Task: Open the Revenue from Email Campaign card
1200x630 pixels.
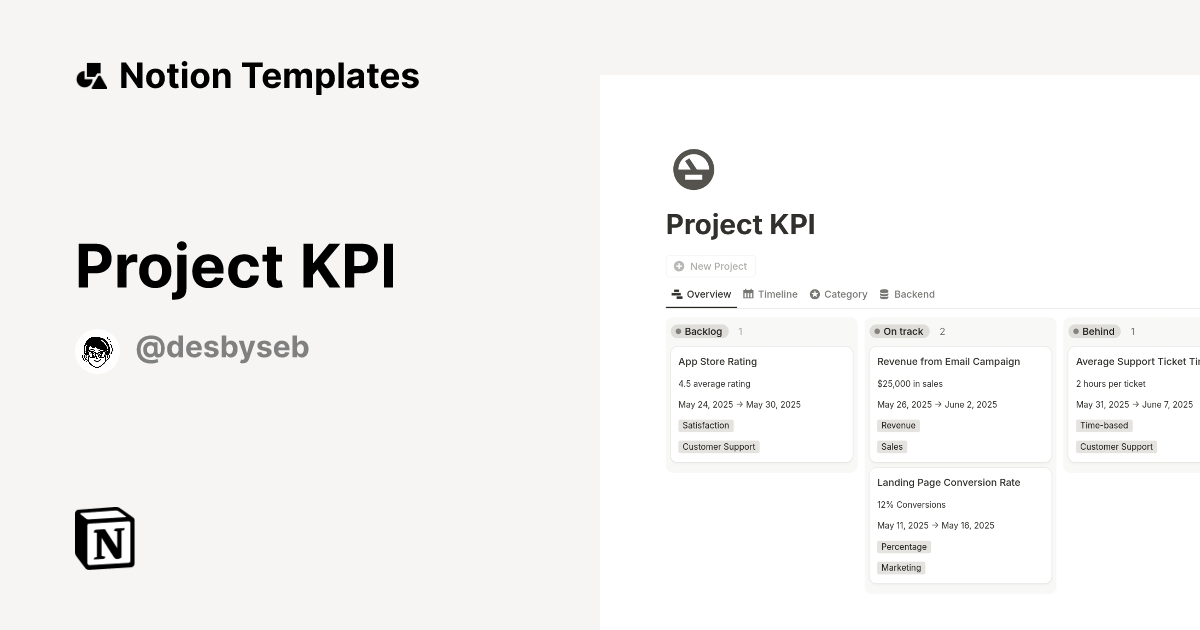Action: (x=948, y=361)
